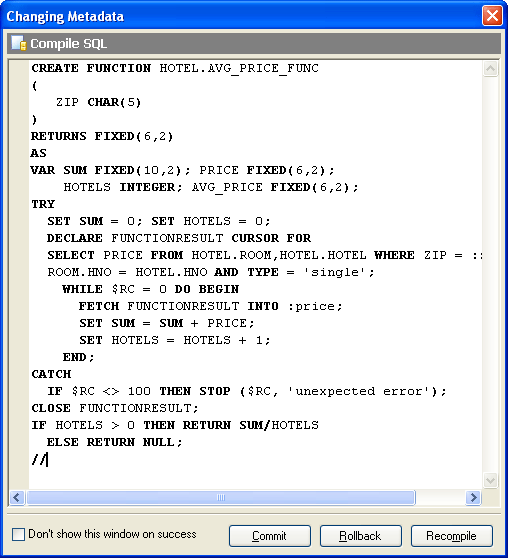Click the ELSE RETURN NULL line
The image size is (508, 558).
[x=114, y=442]
